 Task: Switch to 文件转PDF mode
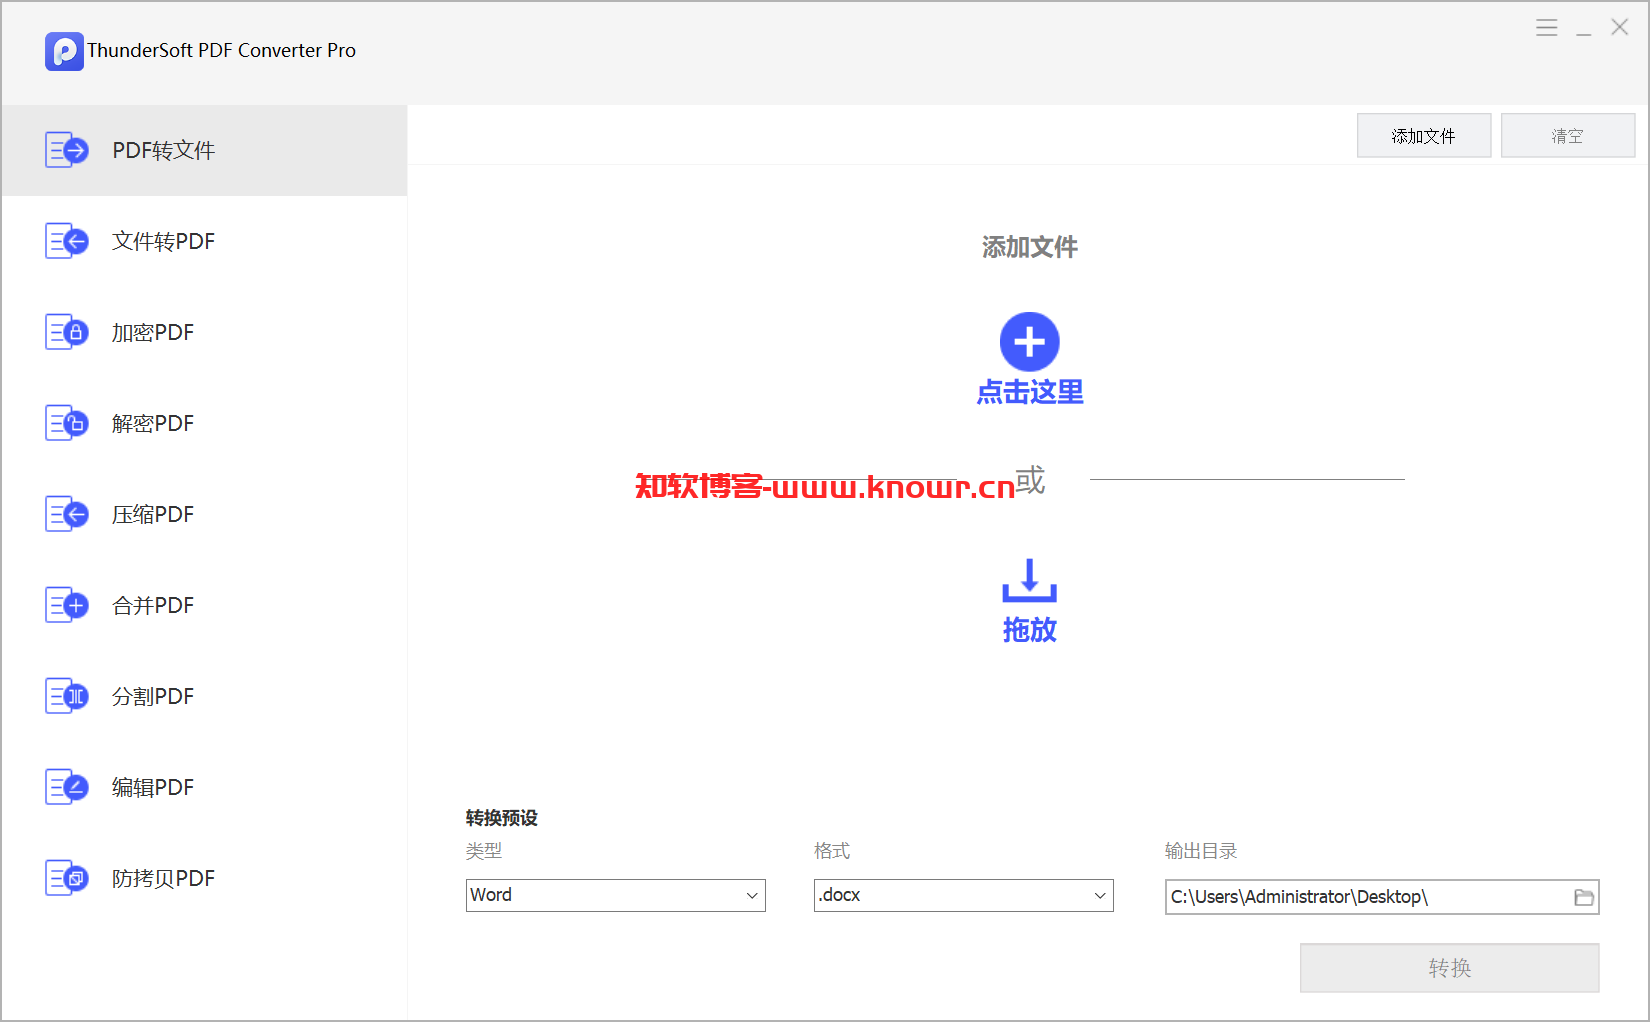click(204, 241)
